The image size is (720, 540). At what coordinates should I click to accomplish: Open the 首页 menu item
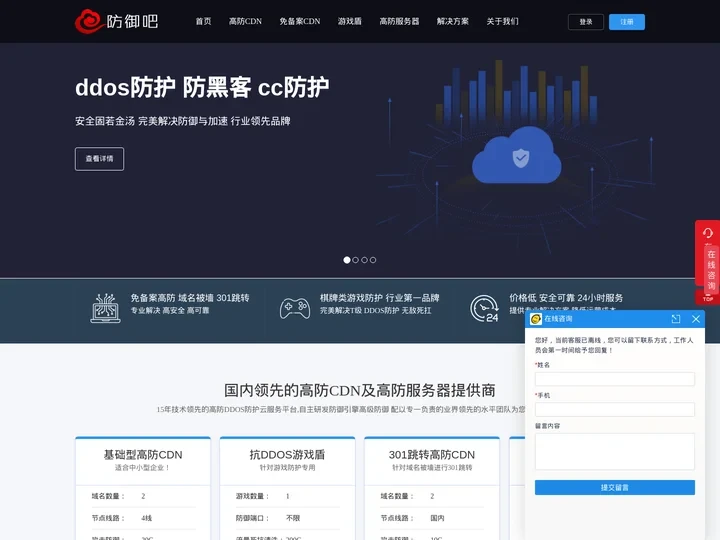[203, 21]
